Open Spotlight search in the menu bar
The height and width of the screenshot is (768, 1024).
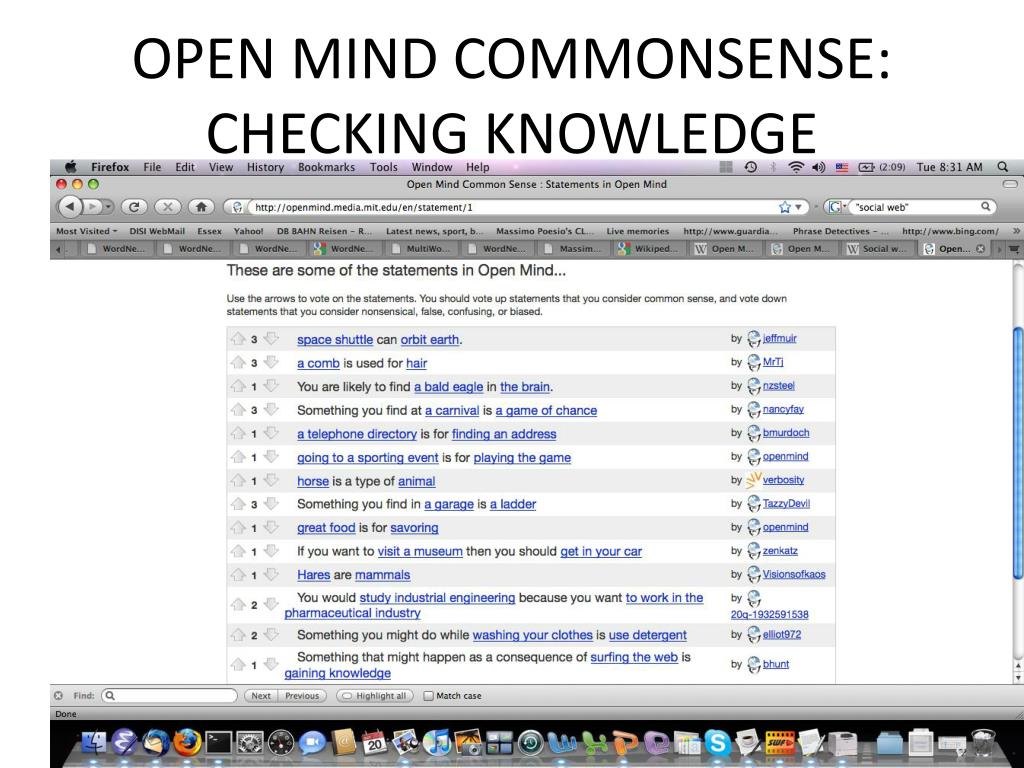tap(1002, 167)
